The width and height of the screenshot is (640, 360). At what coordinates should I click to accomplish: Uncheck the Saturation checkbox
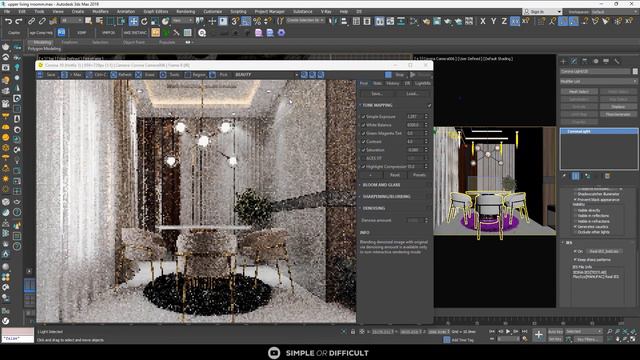coord(363,150)
